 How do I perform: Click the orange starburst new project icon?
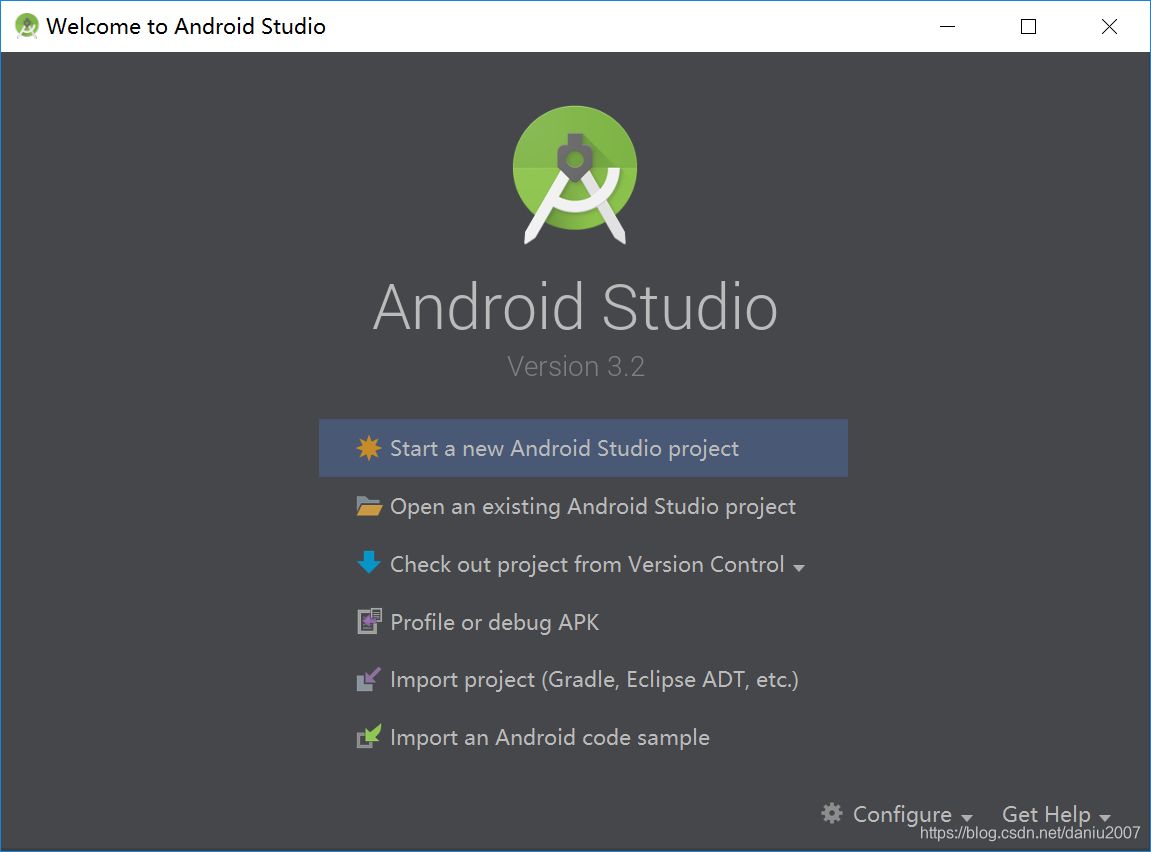coord(368,448)
